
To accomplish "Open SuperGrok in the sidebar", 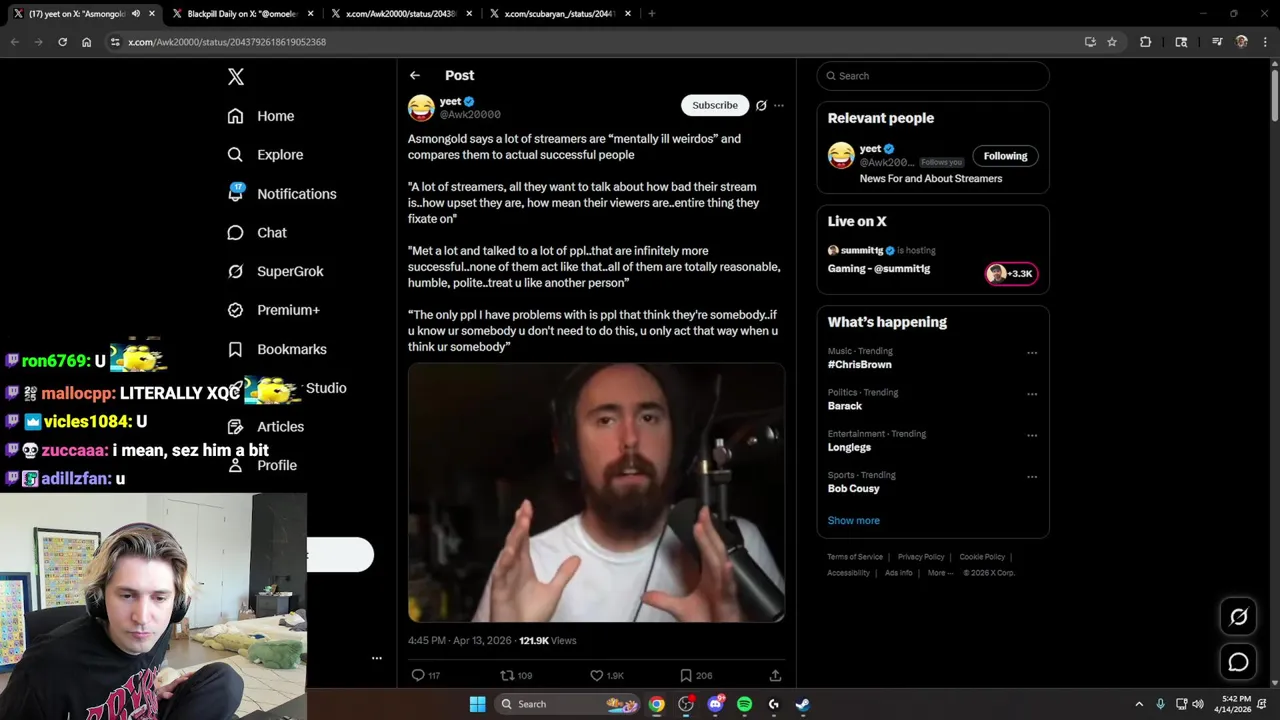I will [x=275, y=272].
